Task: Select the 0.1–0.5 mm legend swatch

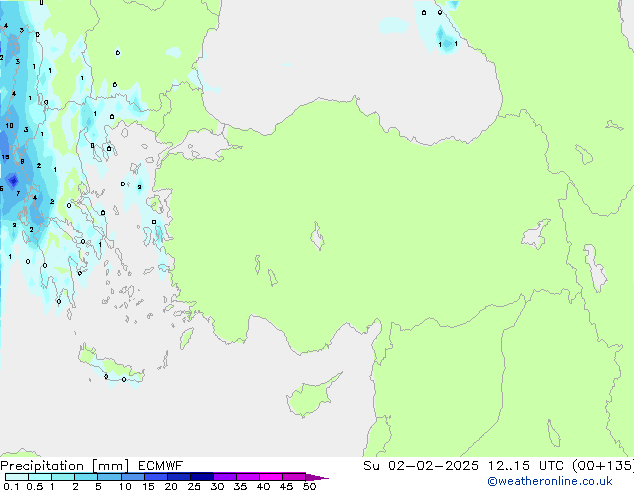Action: pos(17,477)
